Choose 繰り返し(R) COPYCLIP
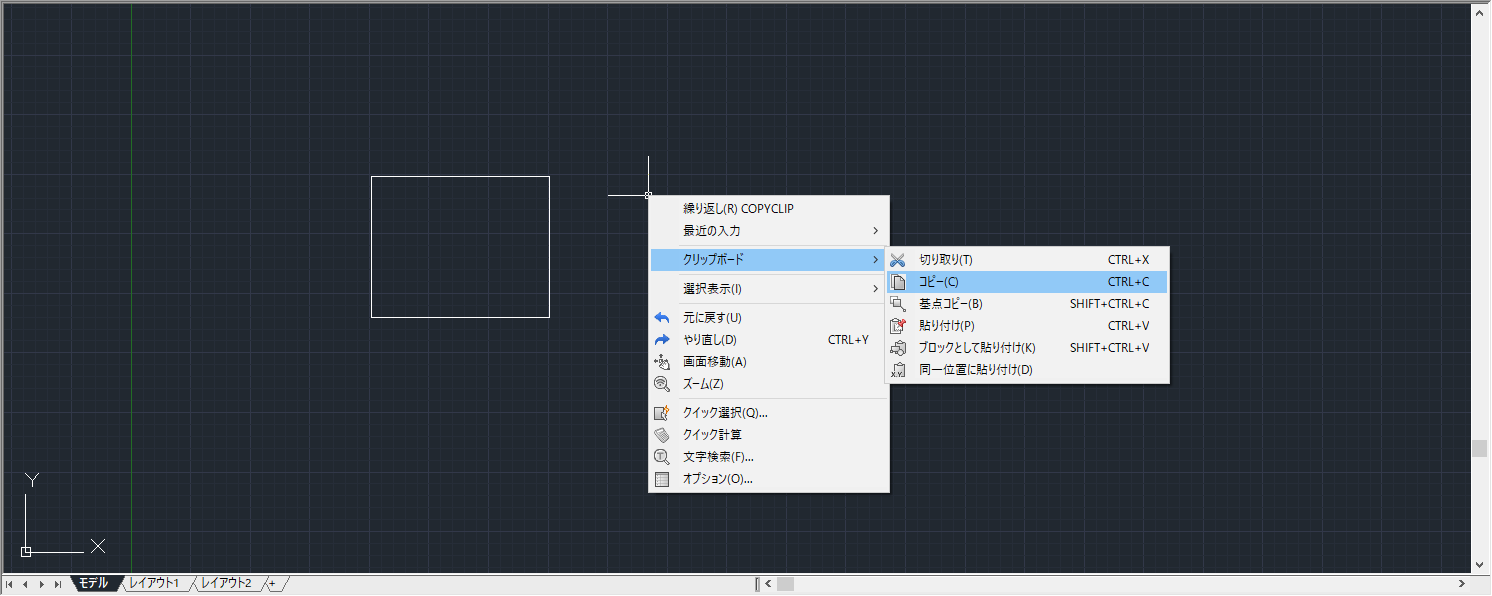The image size is (1492, 596). (768, 209)
